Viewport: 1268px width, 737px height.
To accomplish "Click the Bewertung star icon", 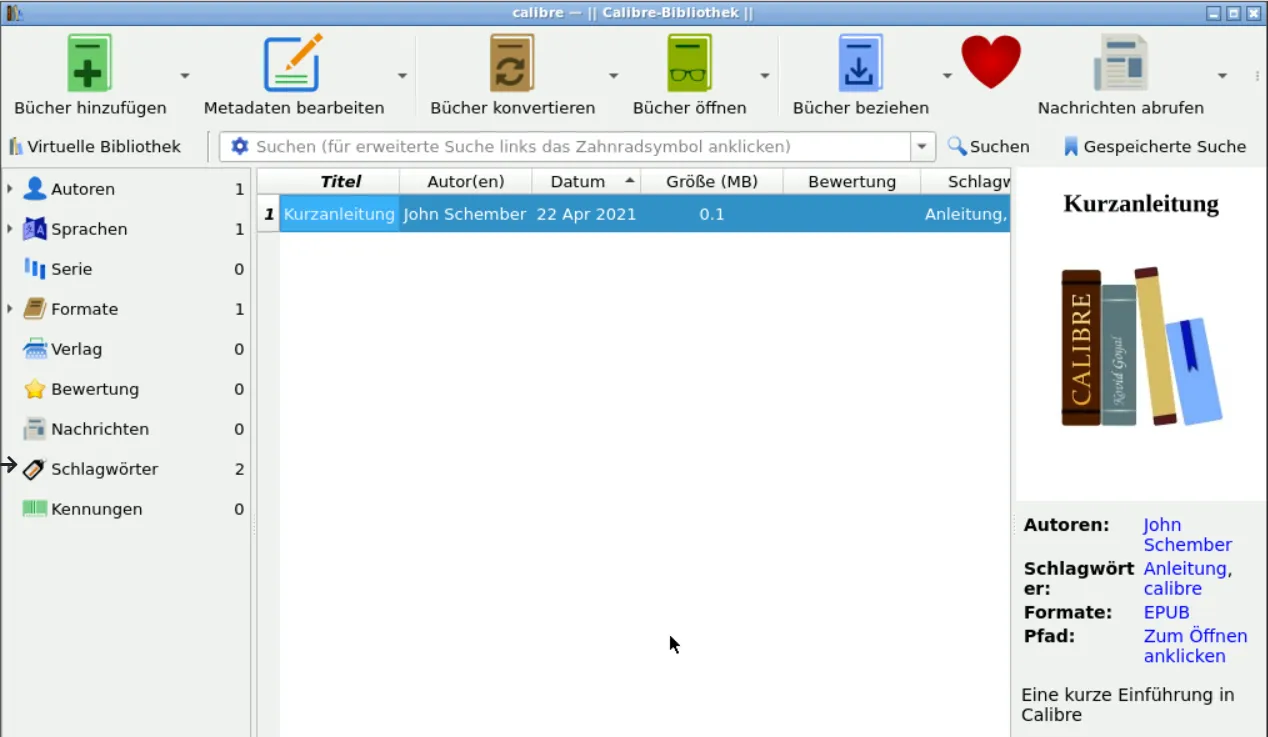I will (x=35, y=389).
